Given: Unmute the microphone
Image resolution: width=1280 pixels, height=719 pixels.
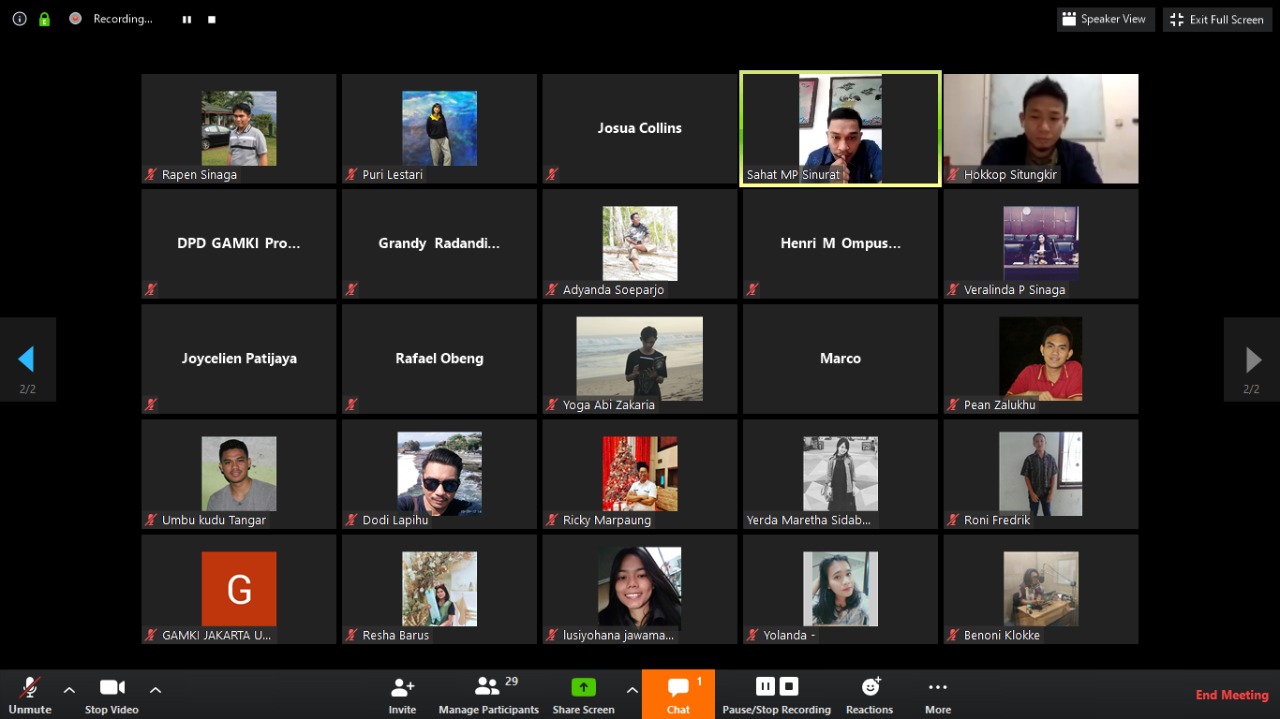Looking at the screenshot, I should point(30,695).
